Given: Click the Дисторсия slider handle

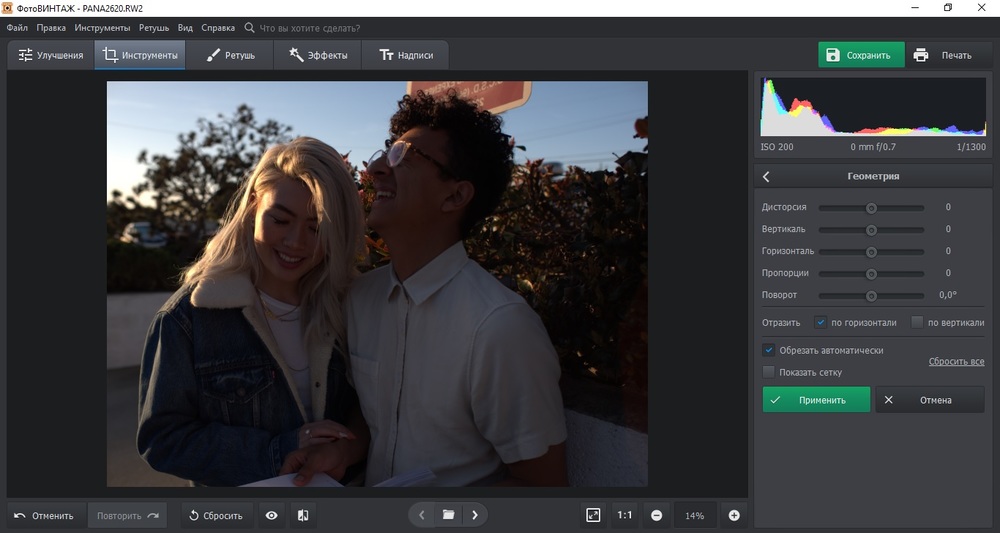Looking at the screenshot, I should [x=871, y=208].
